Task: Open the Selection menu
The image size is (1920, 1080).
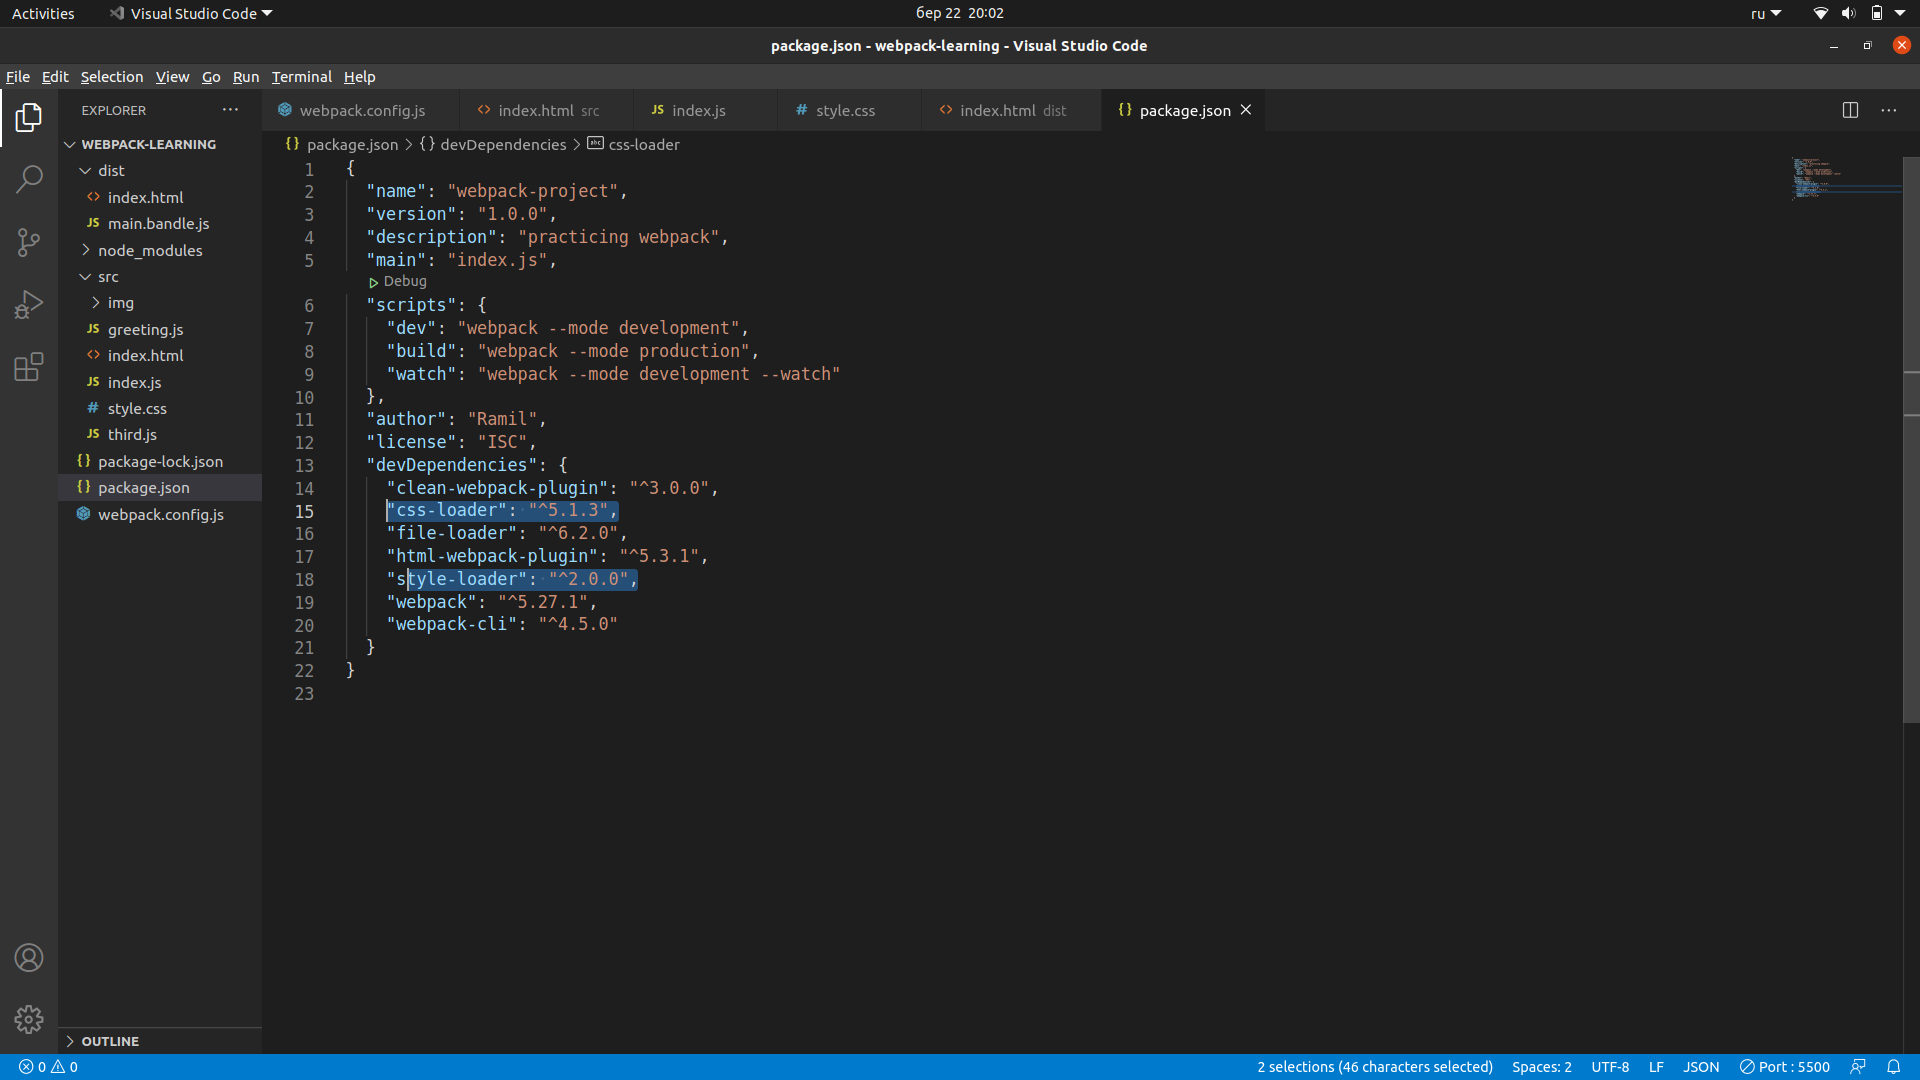Action: coord(112,77)
